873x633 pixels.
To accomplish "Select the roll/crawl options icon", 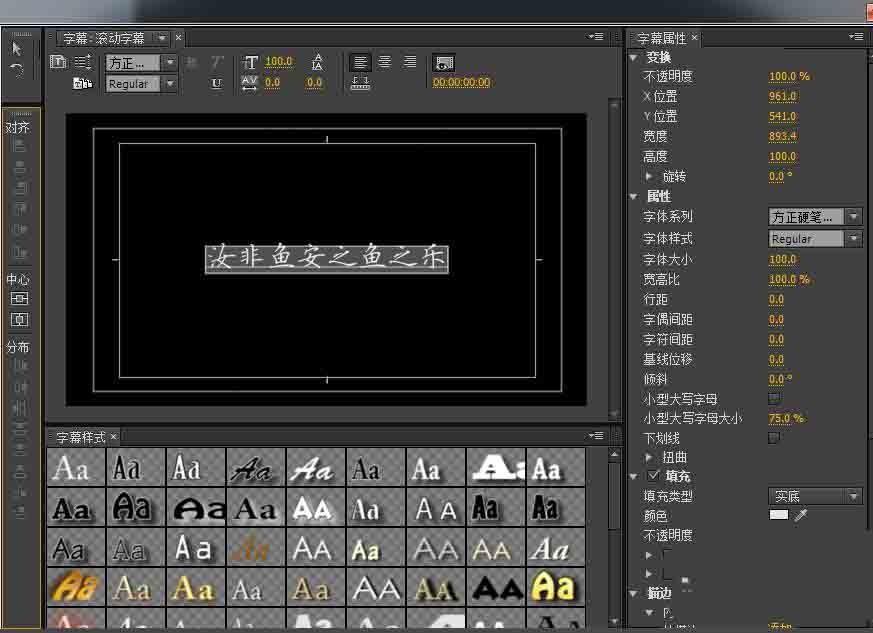I will point(82,62).
